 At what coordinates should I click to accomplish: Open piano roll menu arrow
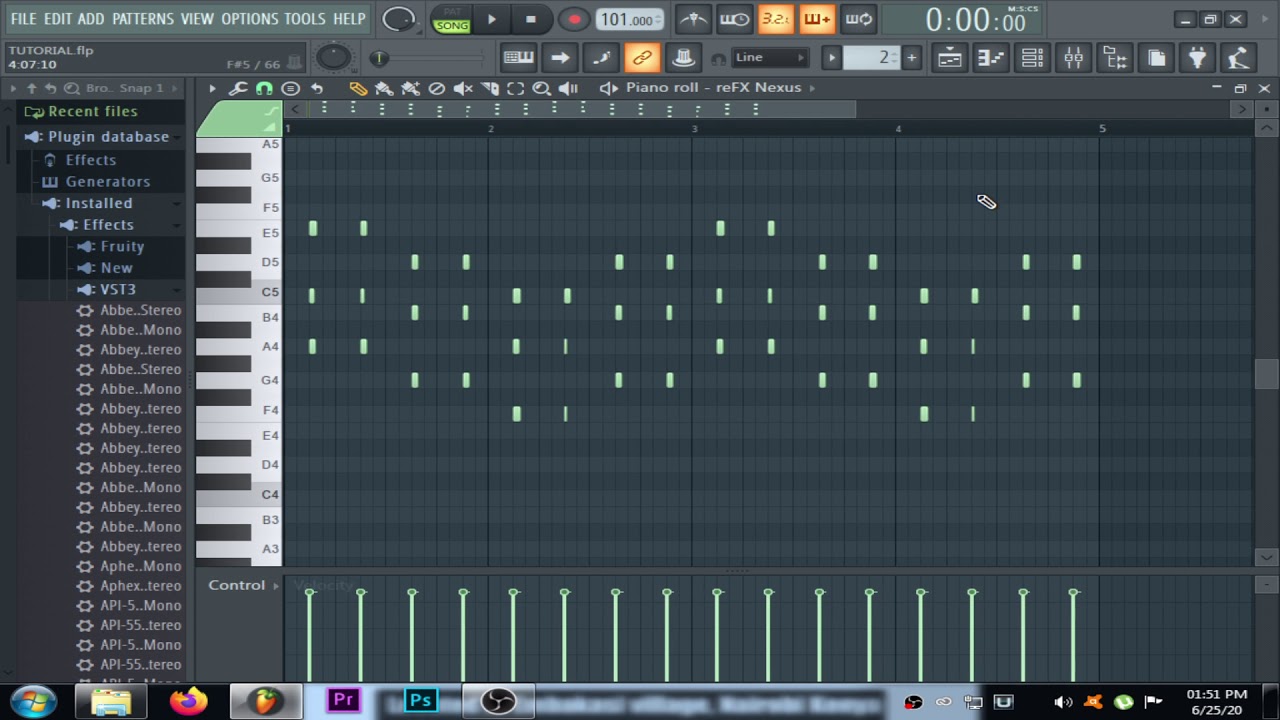tap(212, 88)
